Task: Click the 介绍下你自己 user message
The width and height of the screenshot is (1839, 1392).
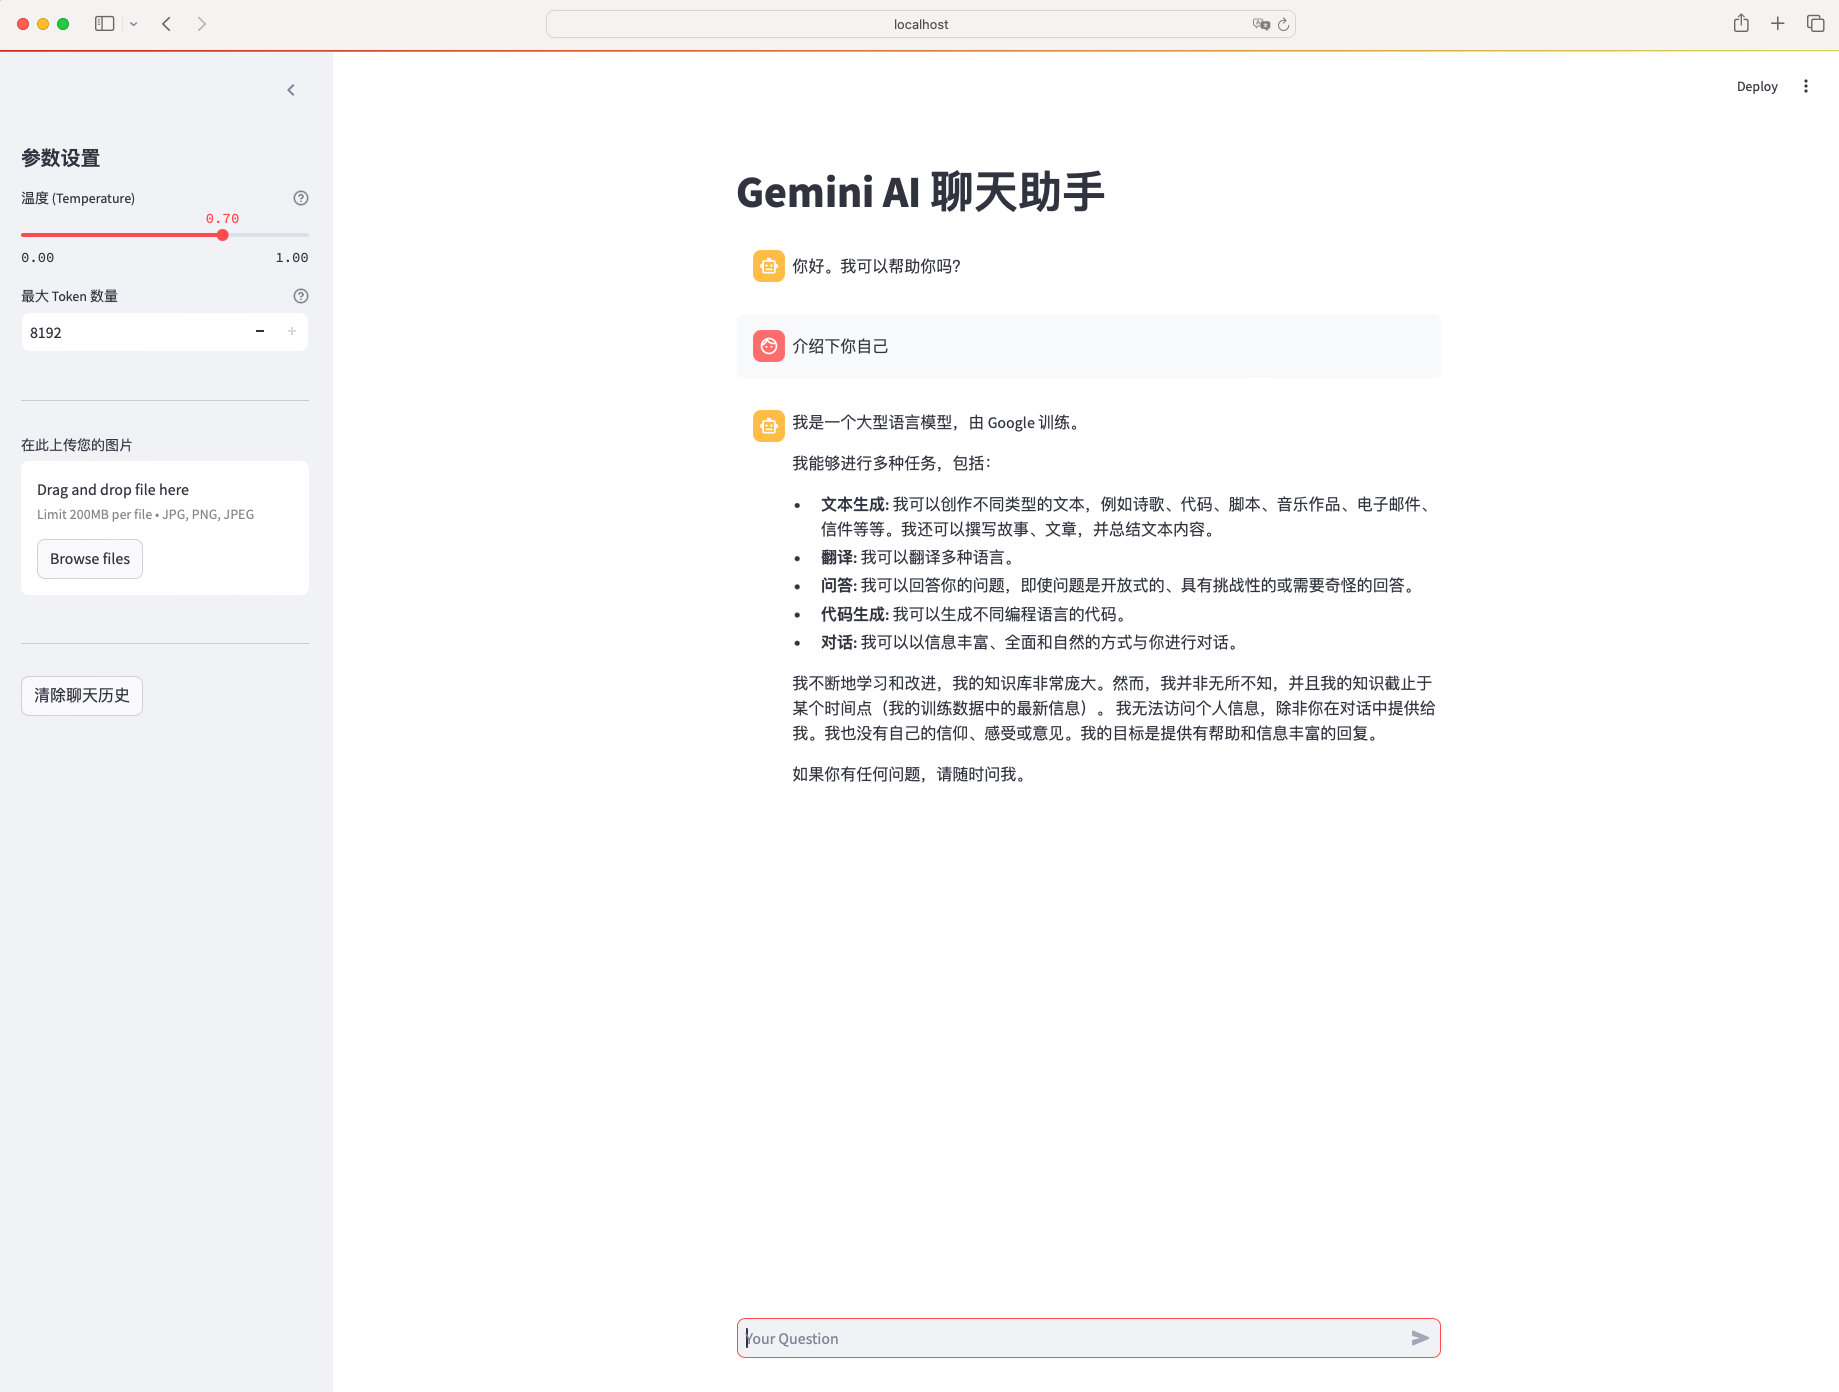Action: click(x=840, y=346)
